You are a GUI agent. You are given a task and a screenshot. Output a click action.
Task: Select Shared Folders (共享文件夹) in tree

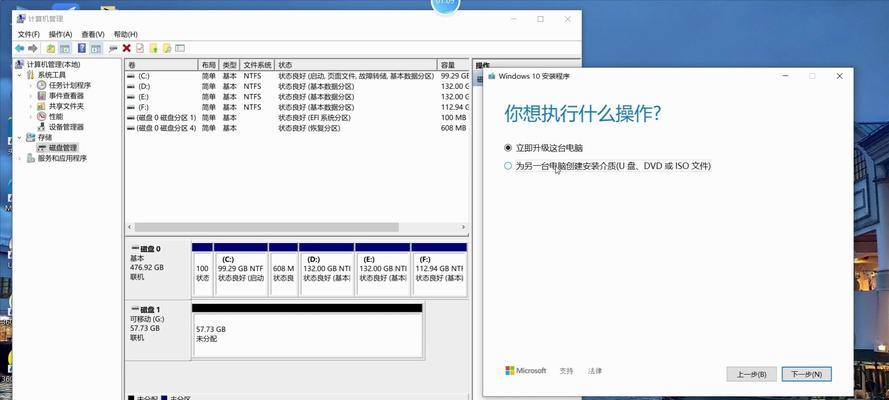click(66, 106)
